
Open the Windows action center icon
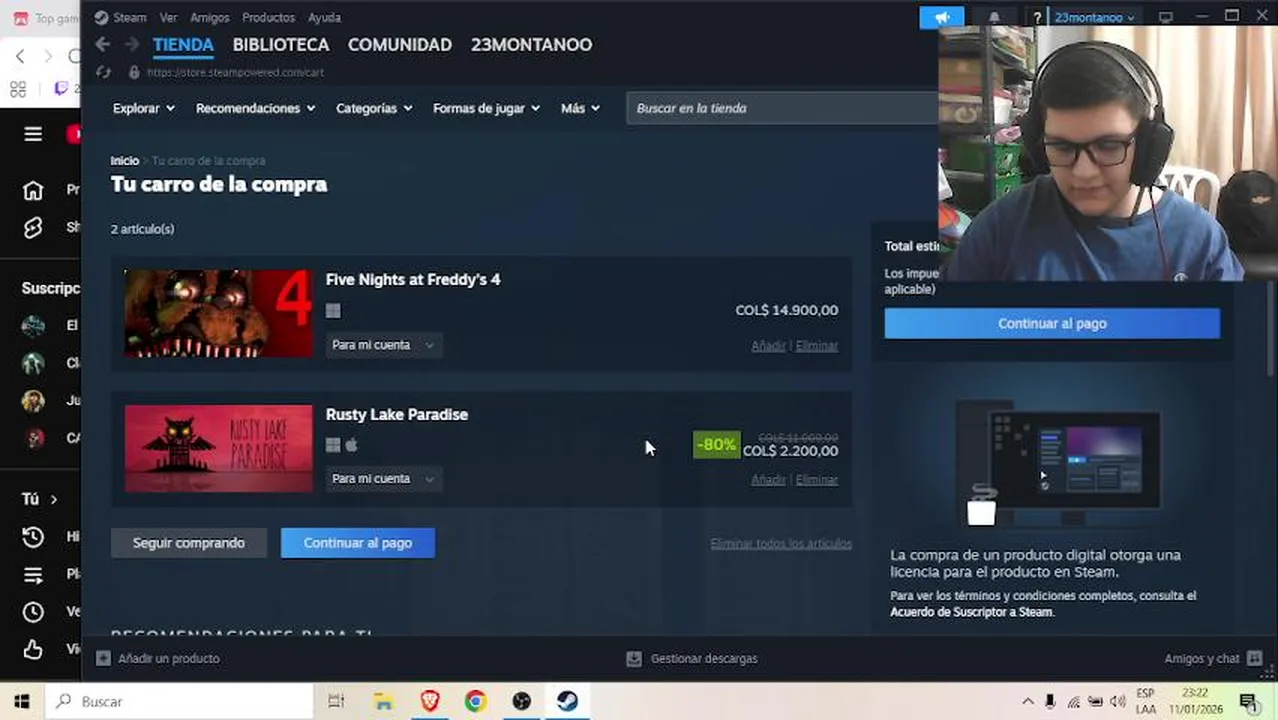coord(1247,701)
